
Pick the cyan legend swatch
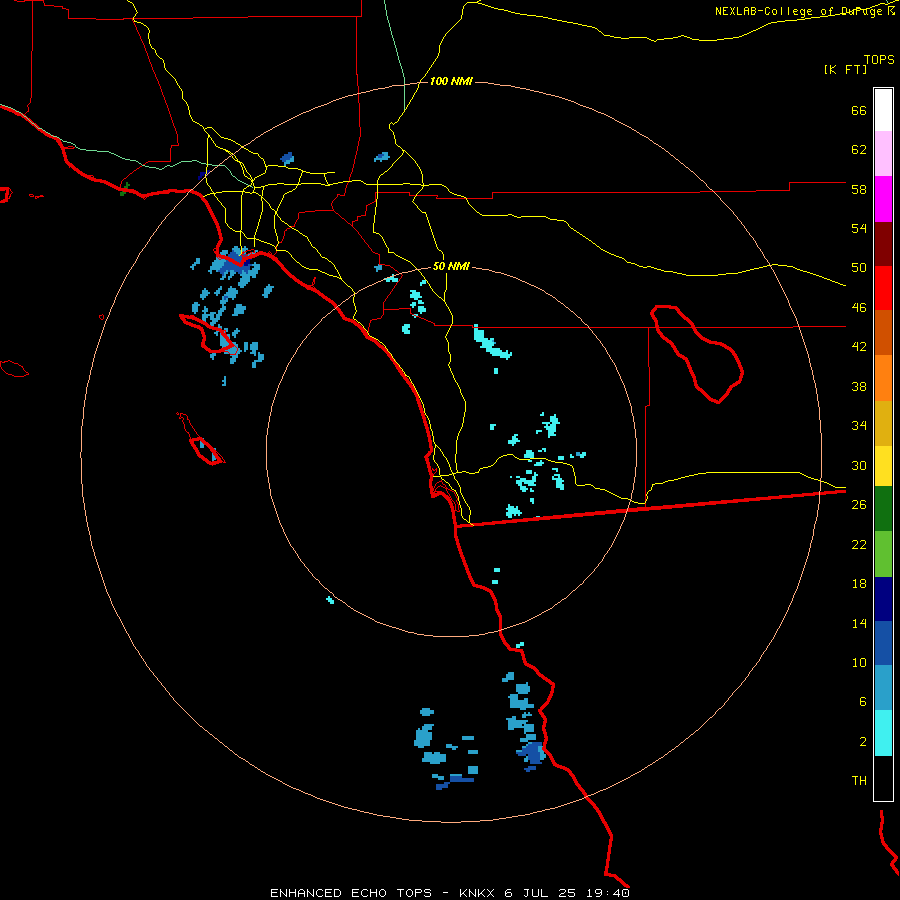[883, 733]
